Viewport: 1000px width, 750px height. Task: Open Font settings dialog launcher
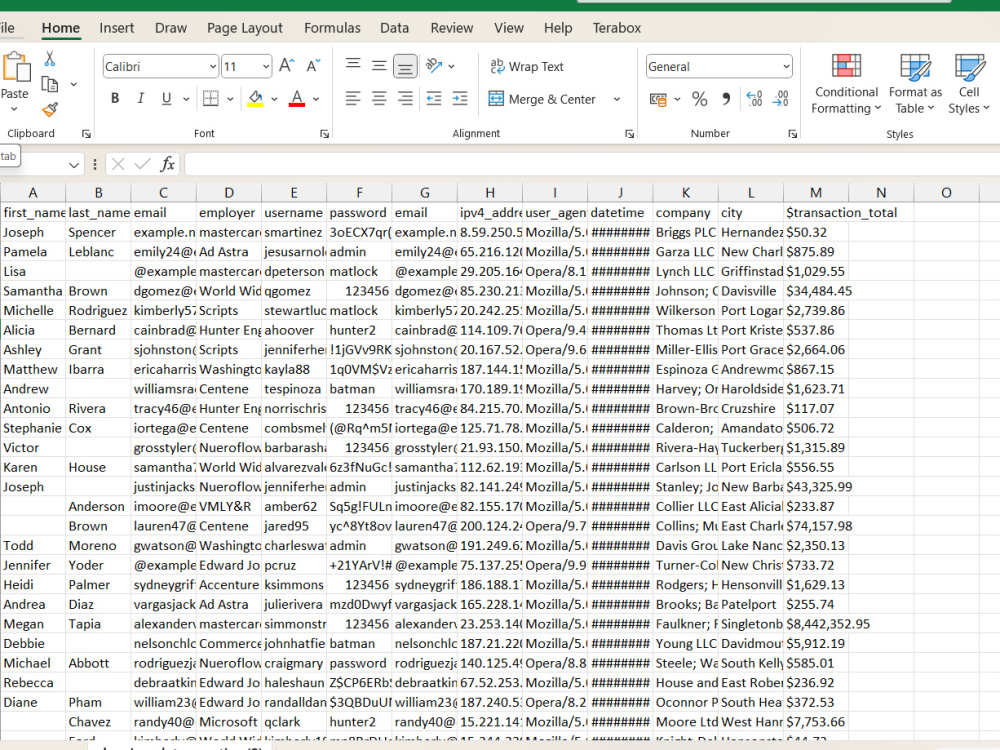(325, 134)
